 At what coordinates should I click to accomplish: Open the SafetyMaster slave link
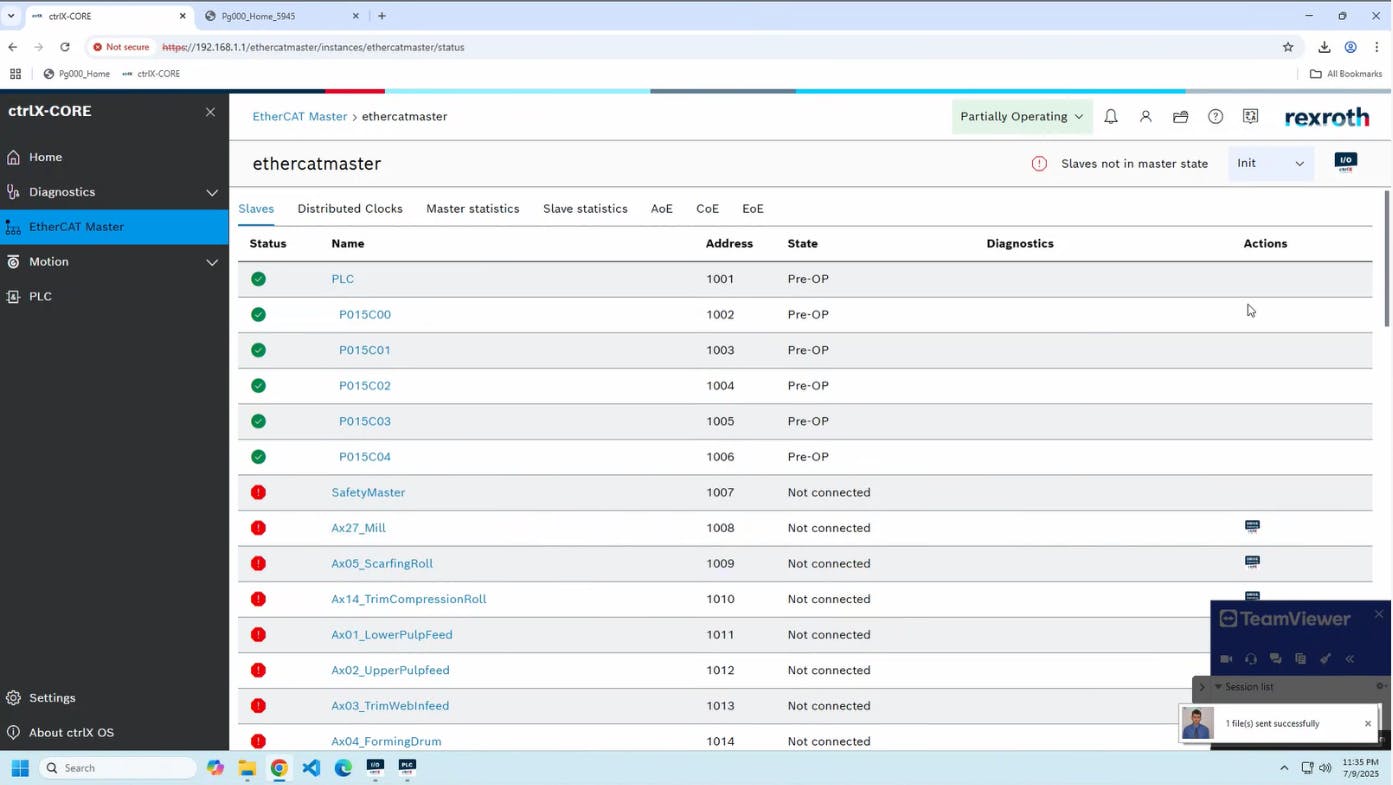tap(368, 492)
